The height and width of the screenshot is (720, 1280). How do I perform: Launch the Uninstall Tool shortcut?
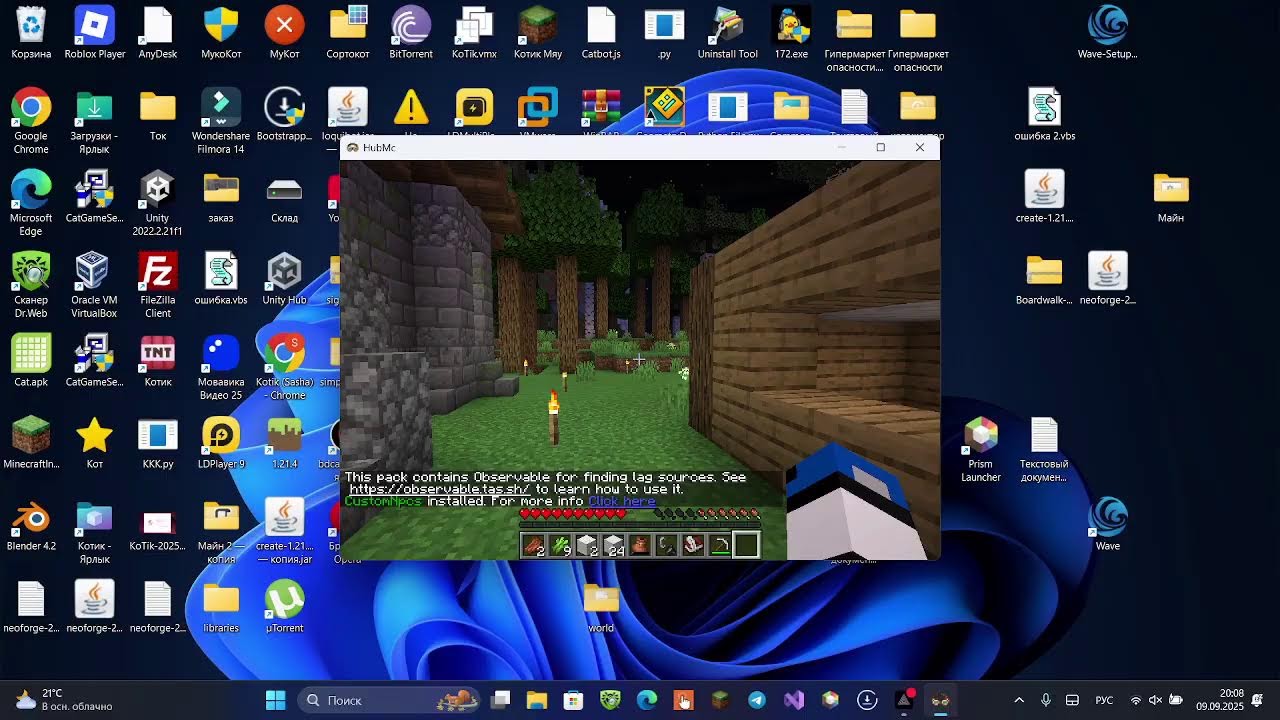728,33
